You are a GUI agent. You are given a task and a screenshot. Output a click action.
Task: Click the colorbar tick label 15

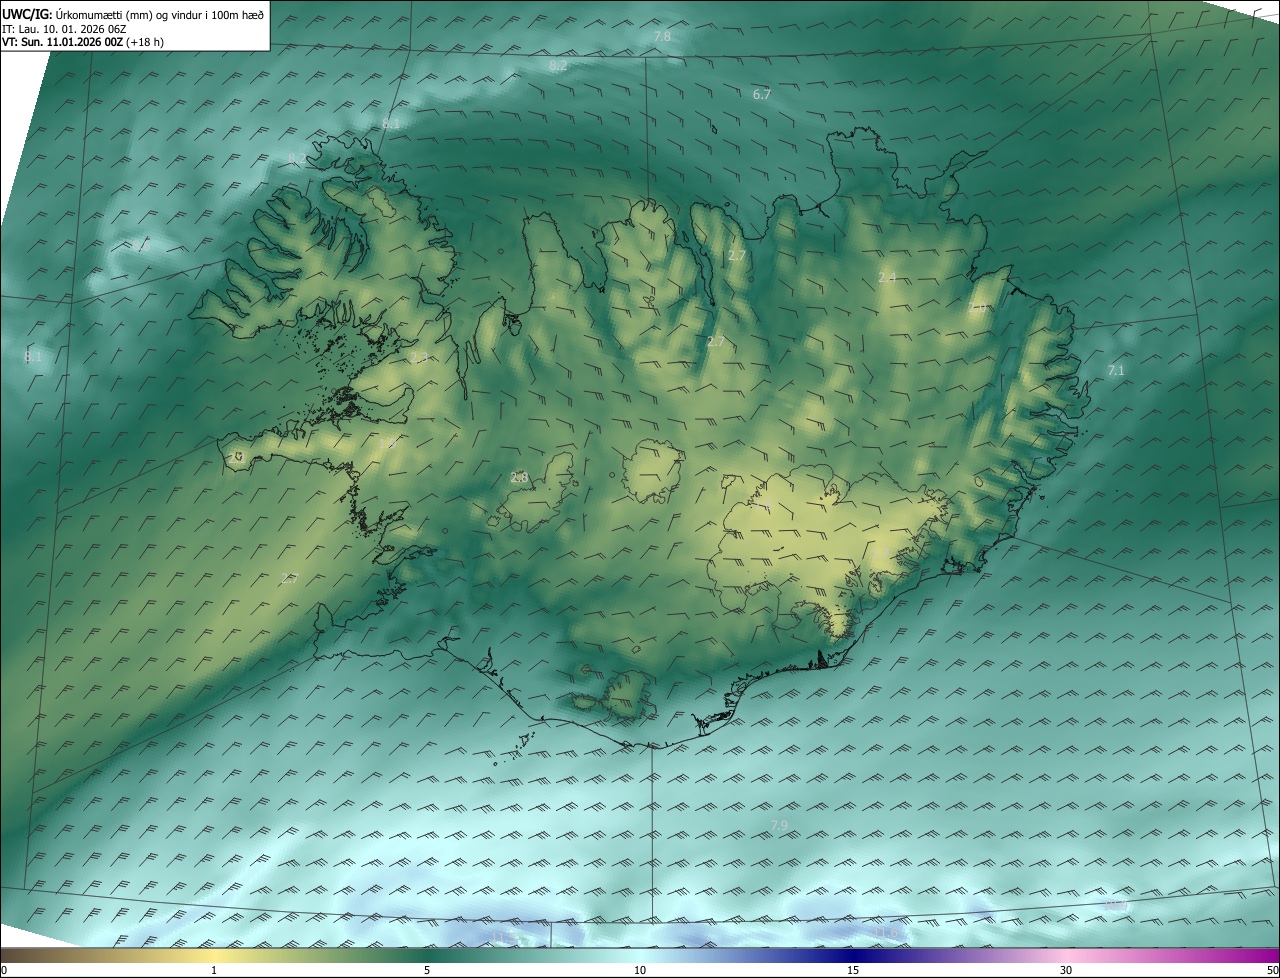[853, 970]
